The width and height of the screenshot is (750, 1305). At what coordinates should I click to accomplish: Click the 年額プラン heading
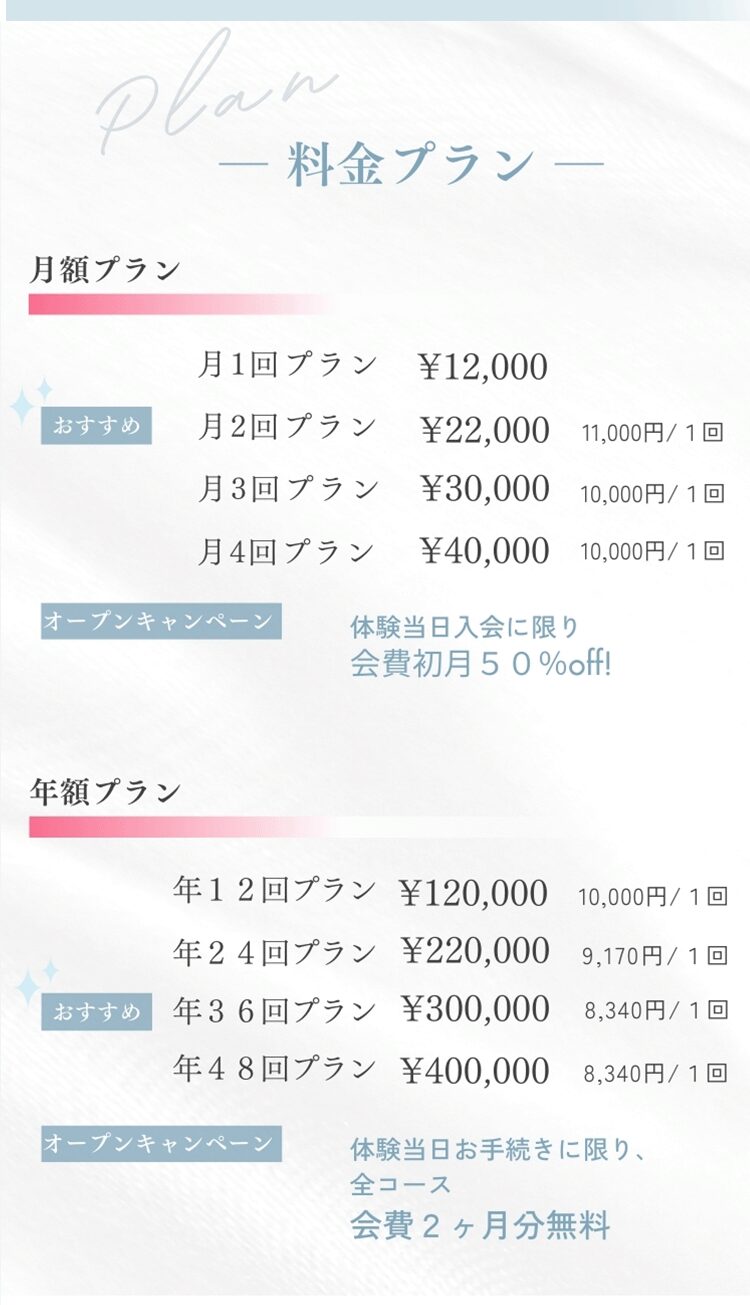pos(105,792)
